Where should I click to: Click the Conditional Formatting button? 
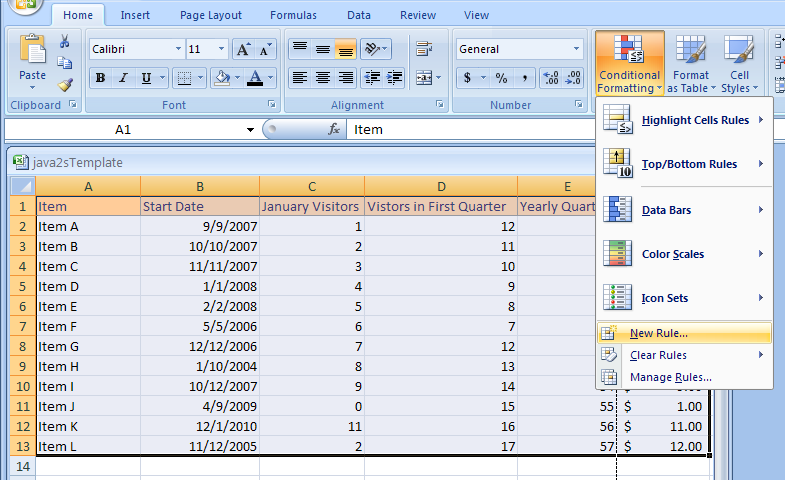630,63
